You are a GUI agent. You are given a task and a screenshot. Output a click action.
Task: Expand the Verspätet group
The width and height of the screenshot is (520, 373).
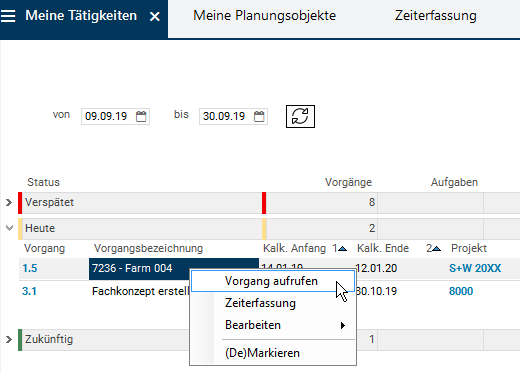pyautogui.click(x=9, y=202)
